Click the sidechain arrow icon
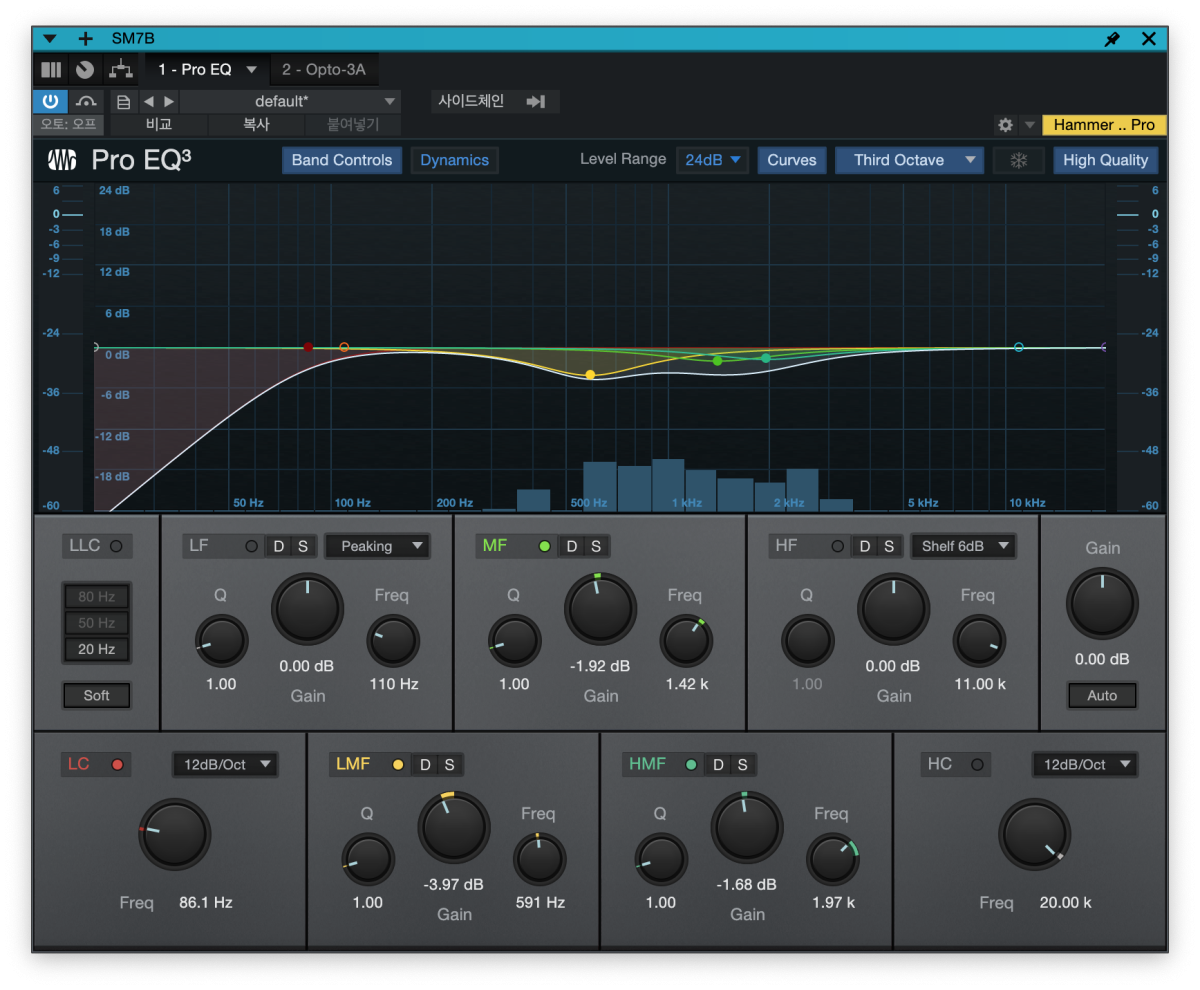The width and height of the screenshot is (1200, 990). coord(536,101)
